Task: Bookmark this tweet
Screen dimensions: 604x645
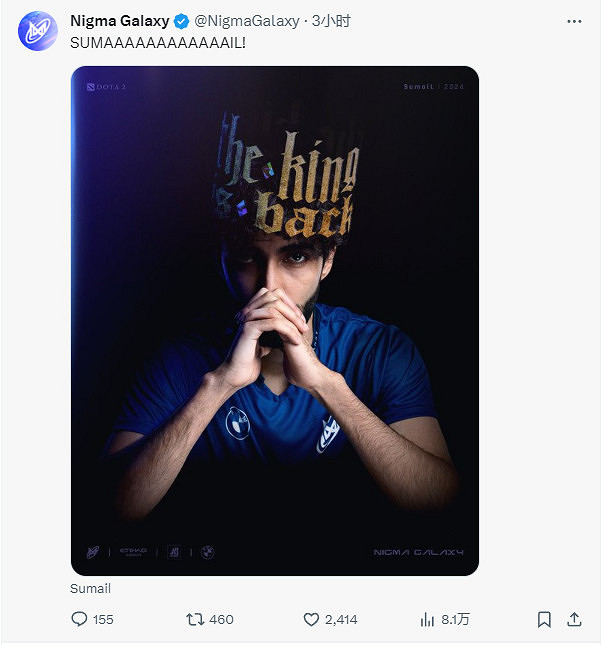Action: (544, 619)
